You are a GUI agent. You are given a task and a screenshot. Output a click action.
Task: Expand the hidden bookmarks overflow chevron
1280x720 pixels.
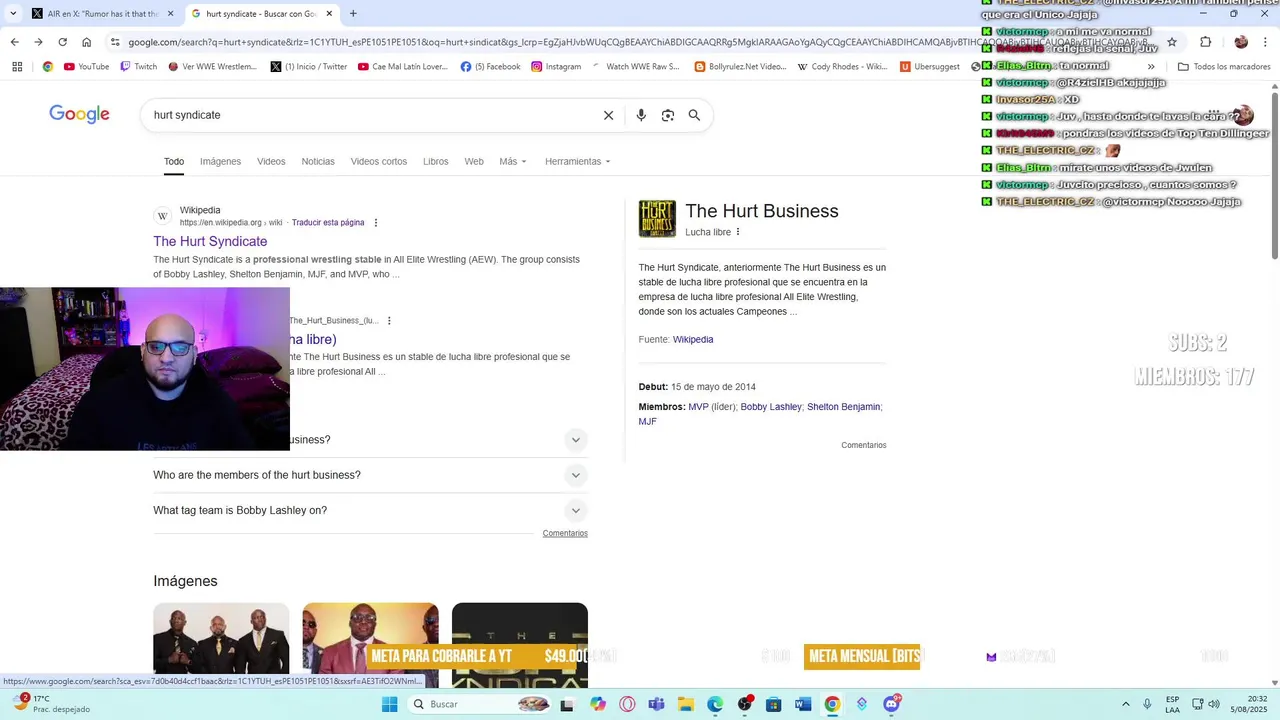click(x=1151, y=67)
